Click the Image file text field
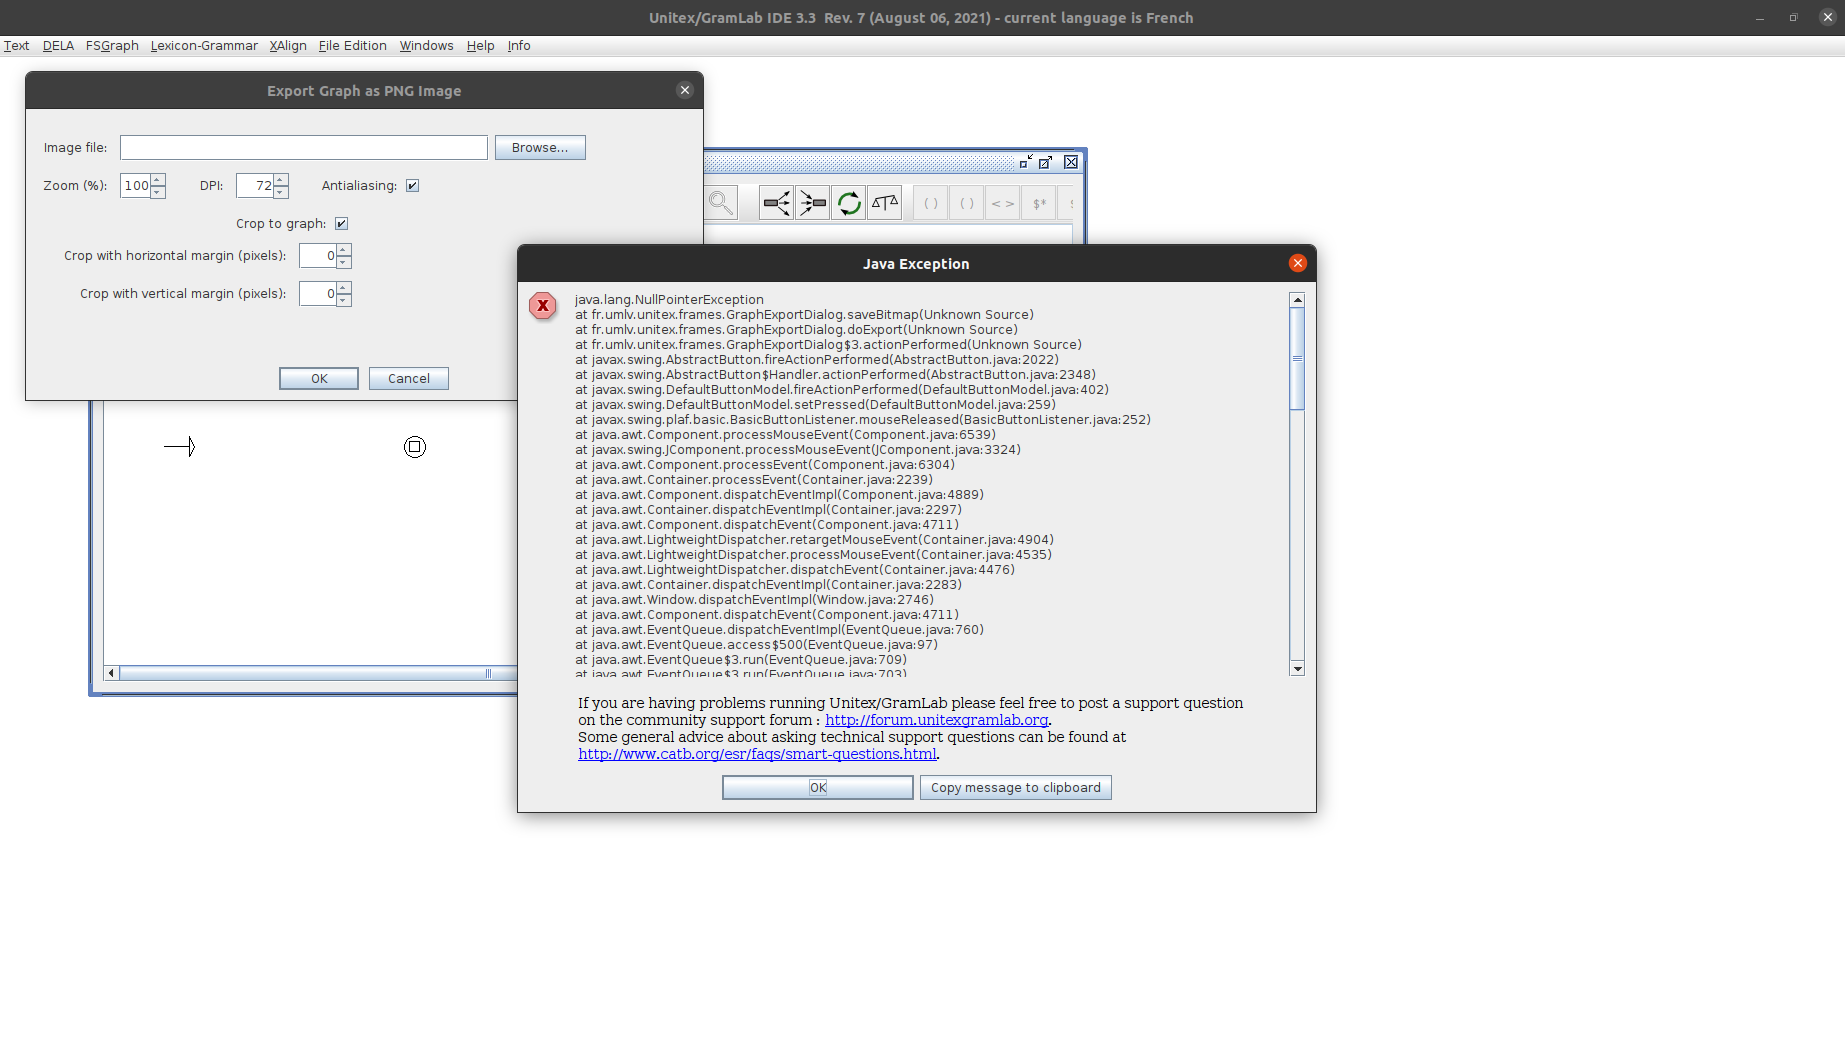This screenshot has height=1048, width=1845. (304, 148)
